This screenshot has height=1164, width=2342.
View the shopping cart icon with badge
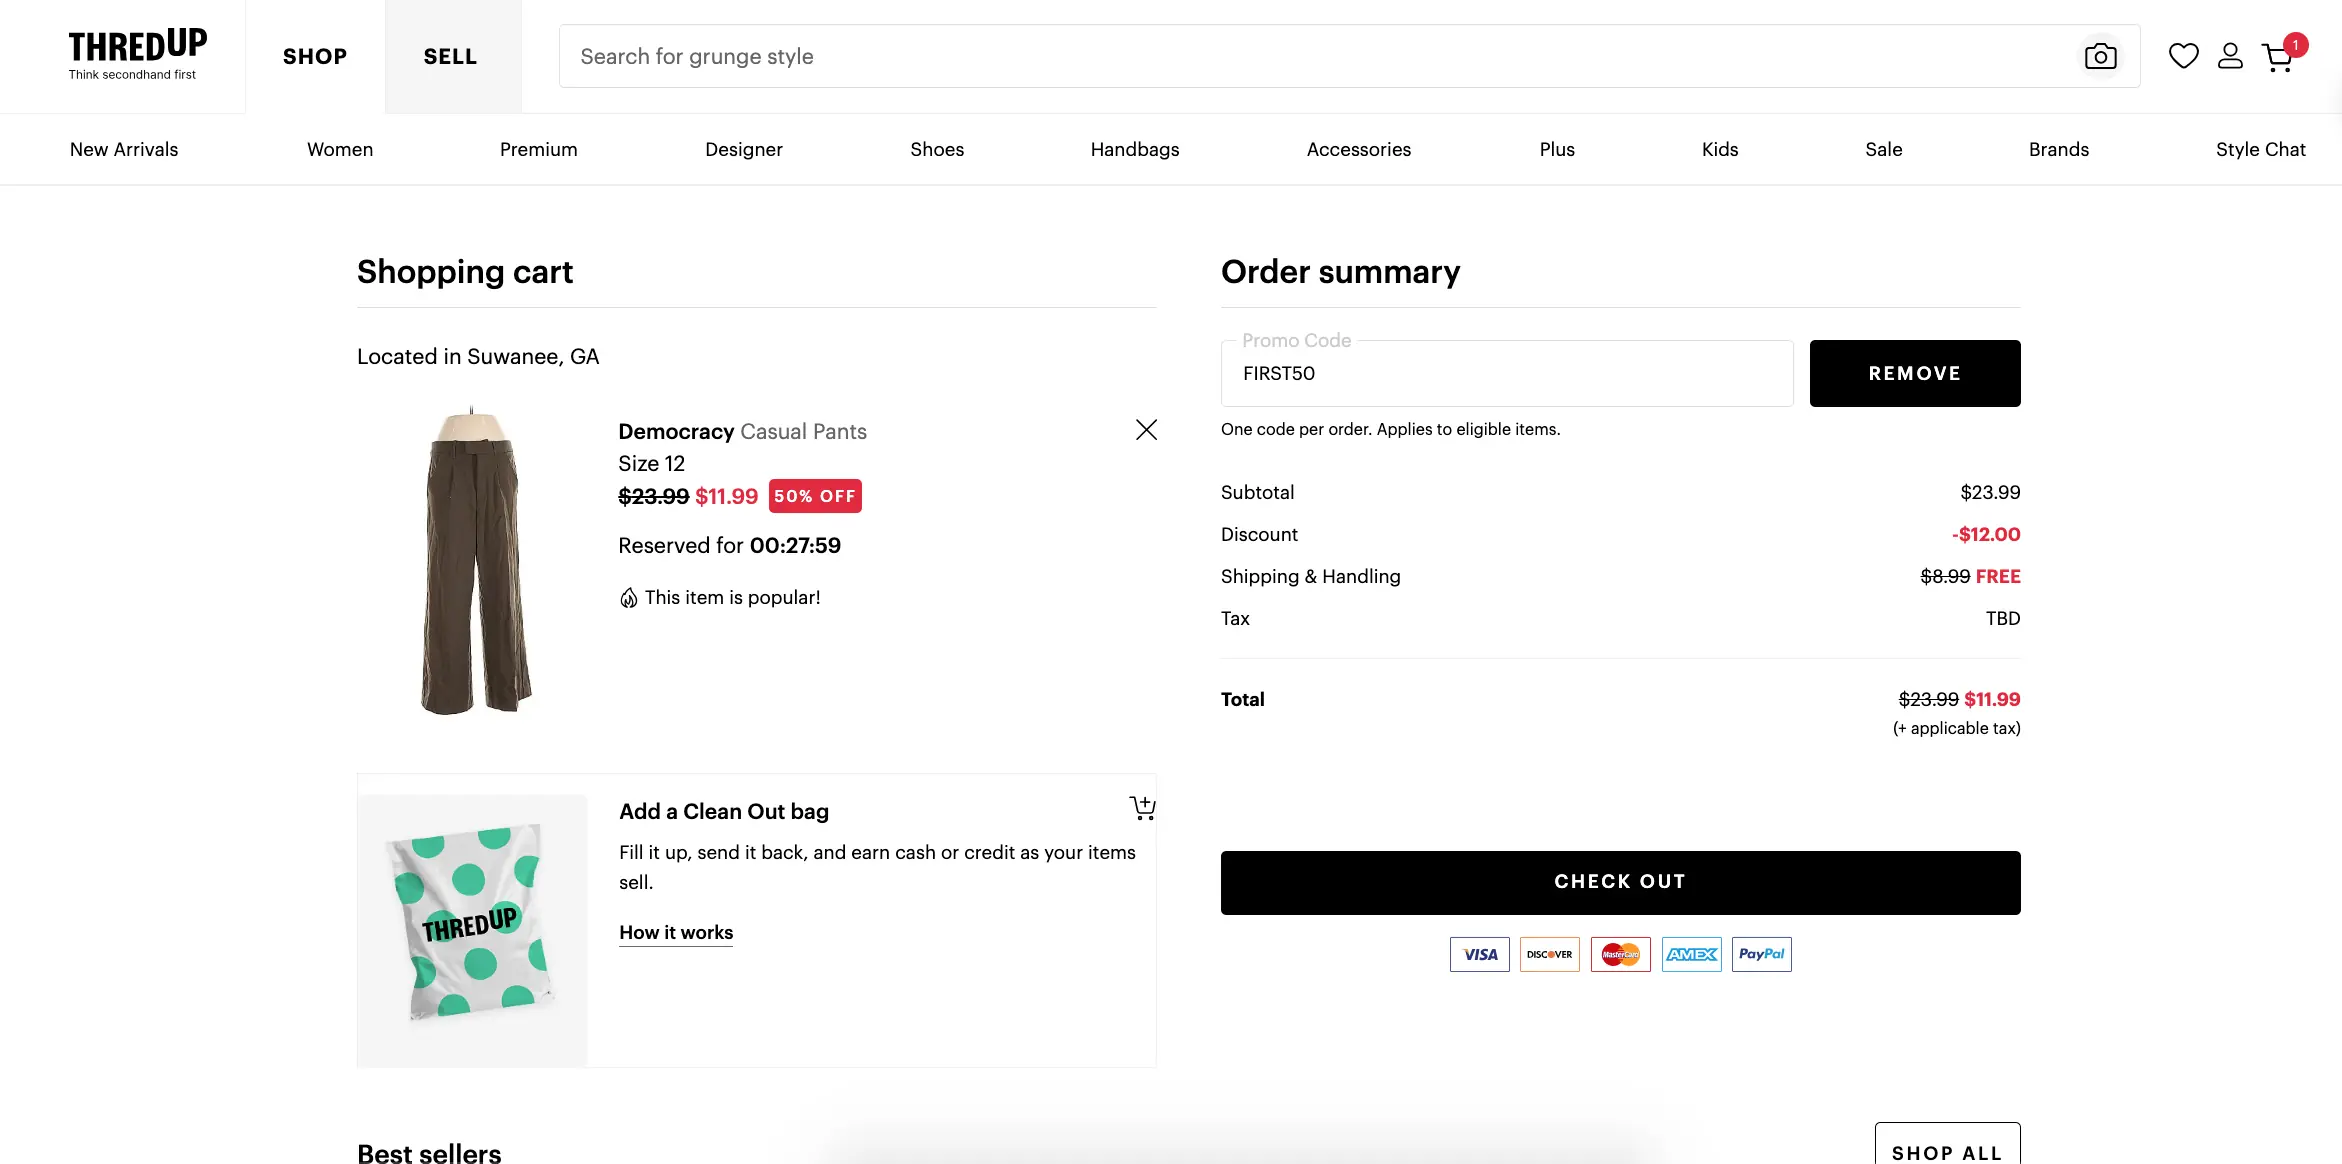click(x=2278, y=57)
